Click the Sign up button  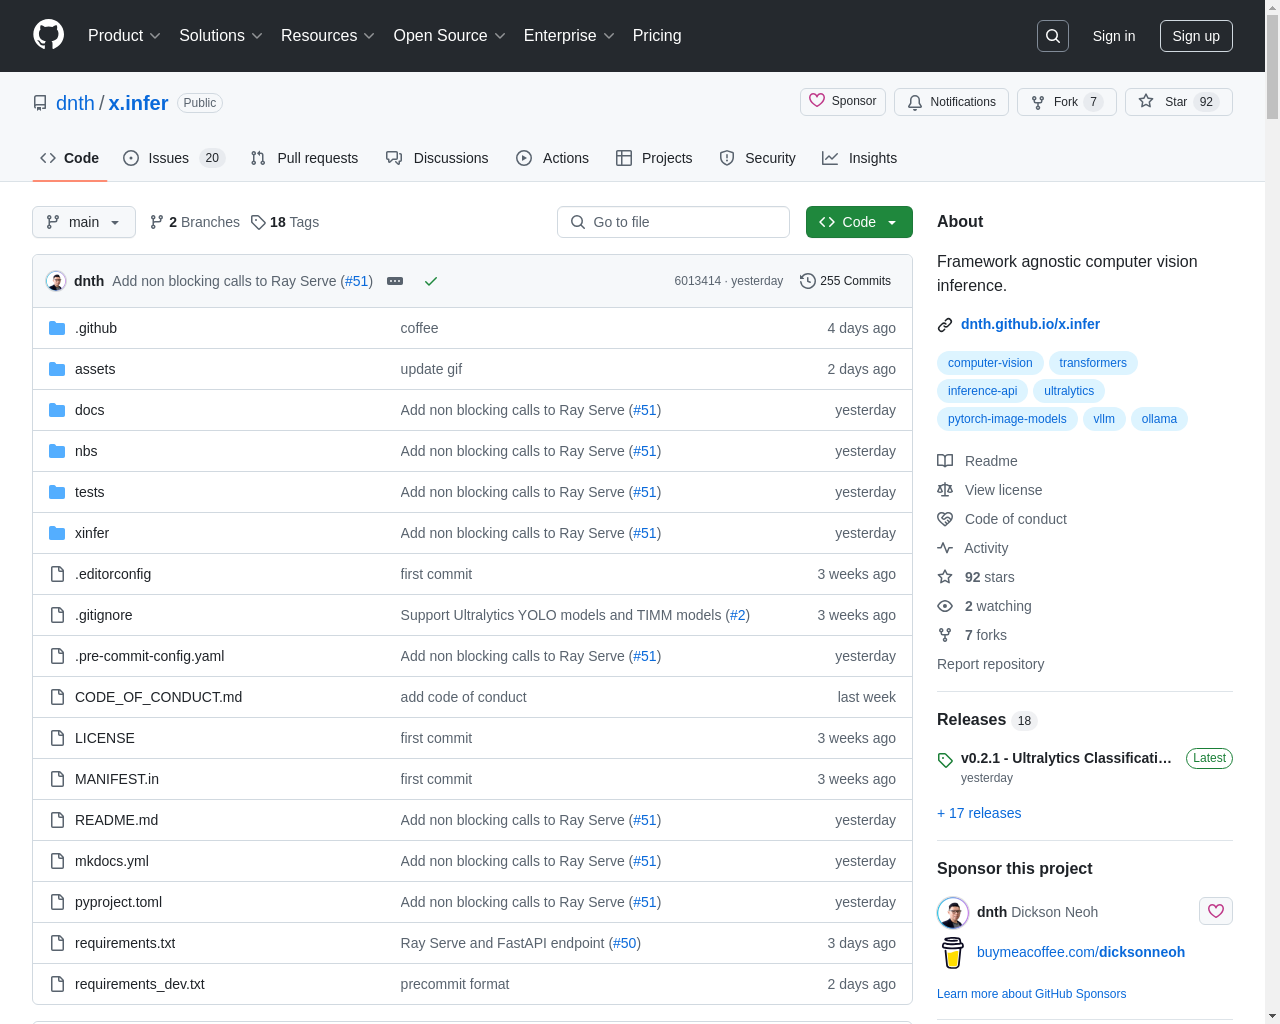1196,36
